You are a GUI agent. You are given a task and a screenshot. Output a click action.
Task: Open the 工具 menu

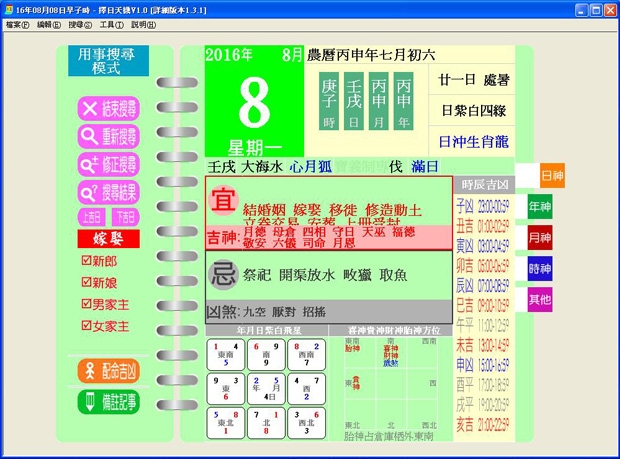tap(112, 24)
